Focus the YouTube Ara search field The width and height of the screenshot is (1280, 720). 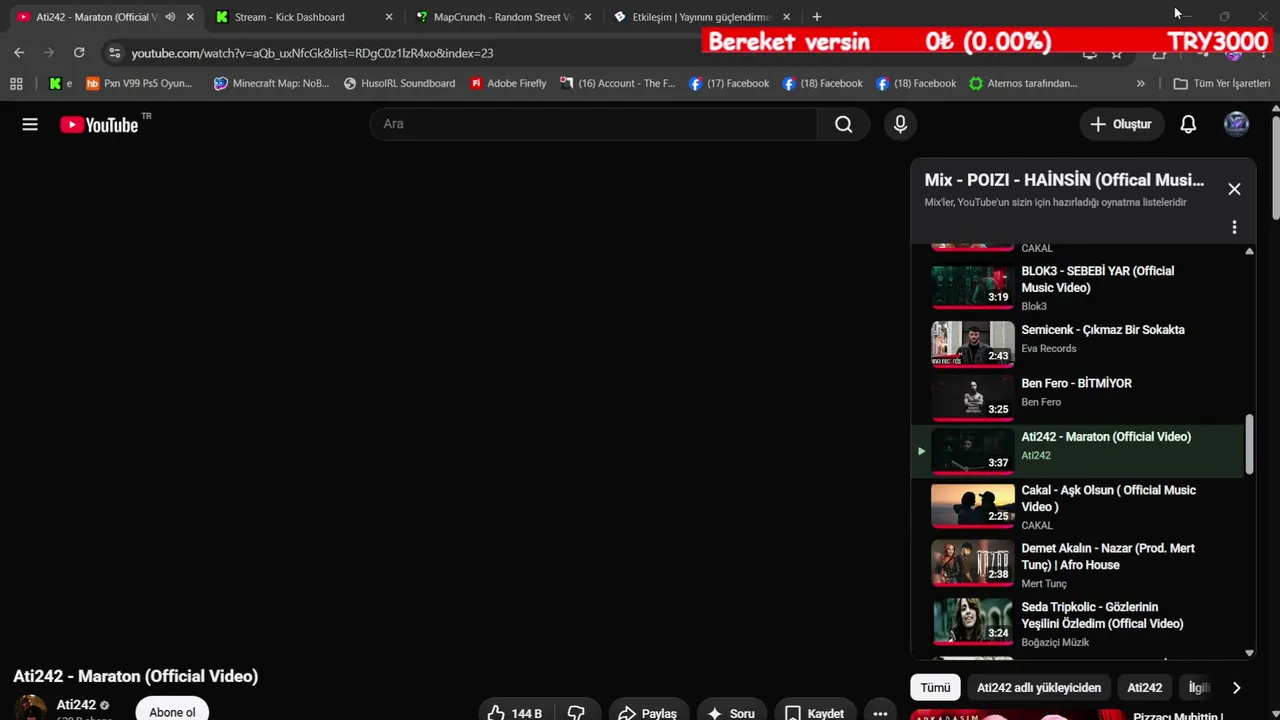594,124
